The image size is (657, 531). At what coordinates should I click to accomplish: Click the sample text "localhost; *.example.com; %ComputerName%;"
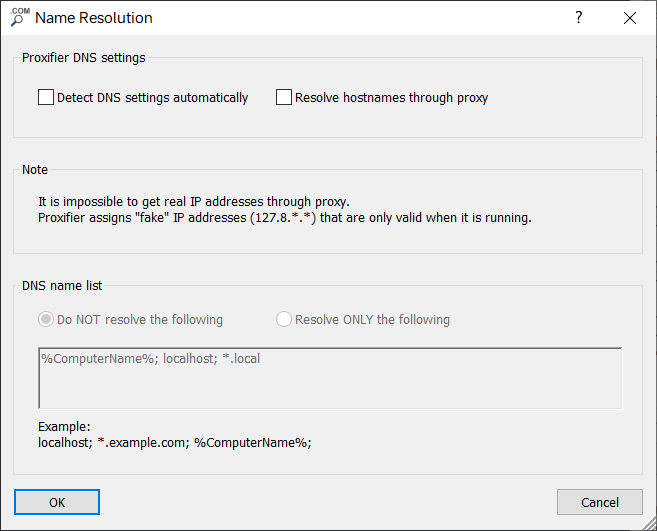[175, 442]
